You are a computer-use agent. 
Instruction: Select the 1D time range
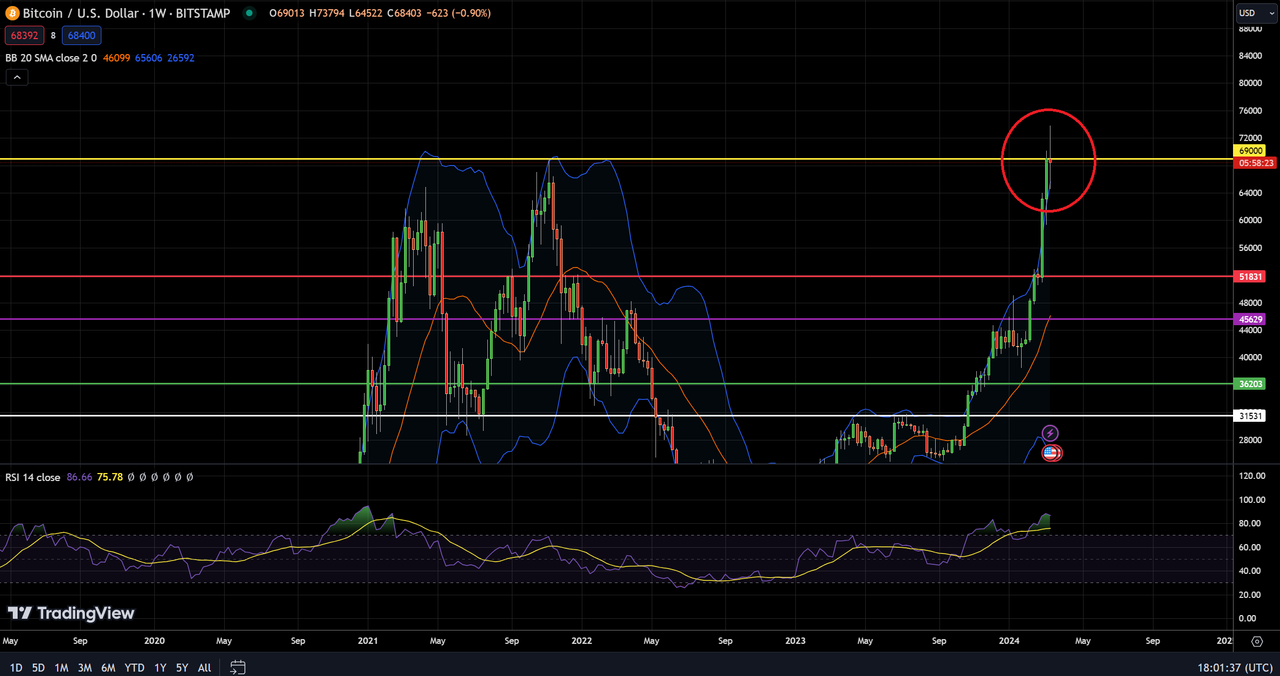click(16, 667)
